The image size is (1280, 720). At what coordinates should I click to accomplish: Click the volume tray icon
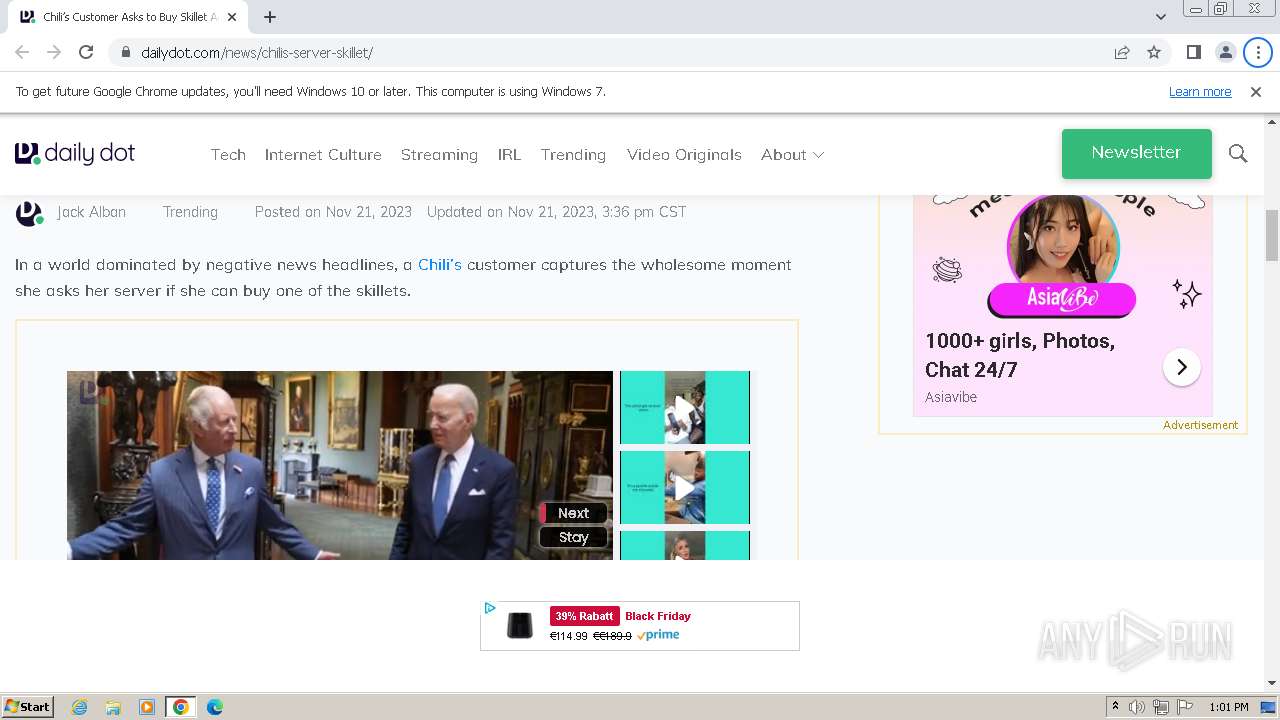coord(1137,707)
